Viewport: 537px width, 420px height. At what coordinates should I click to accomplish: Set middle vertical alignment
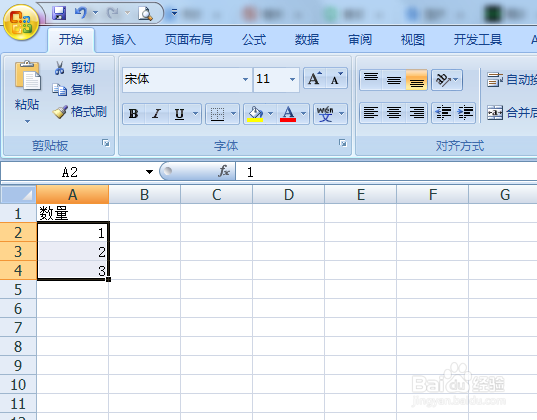pyautogui.click(x=394, y=79)
